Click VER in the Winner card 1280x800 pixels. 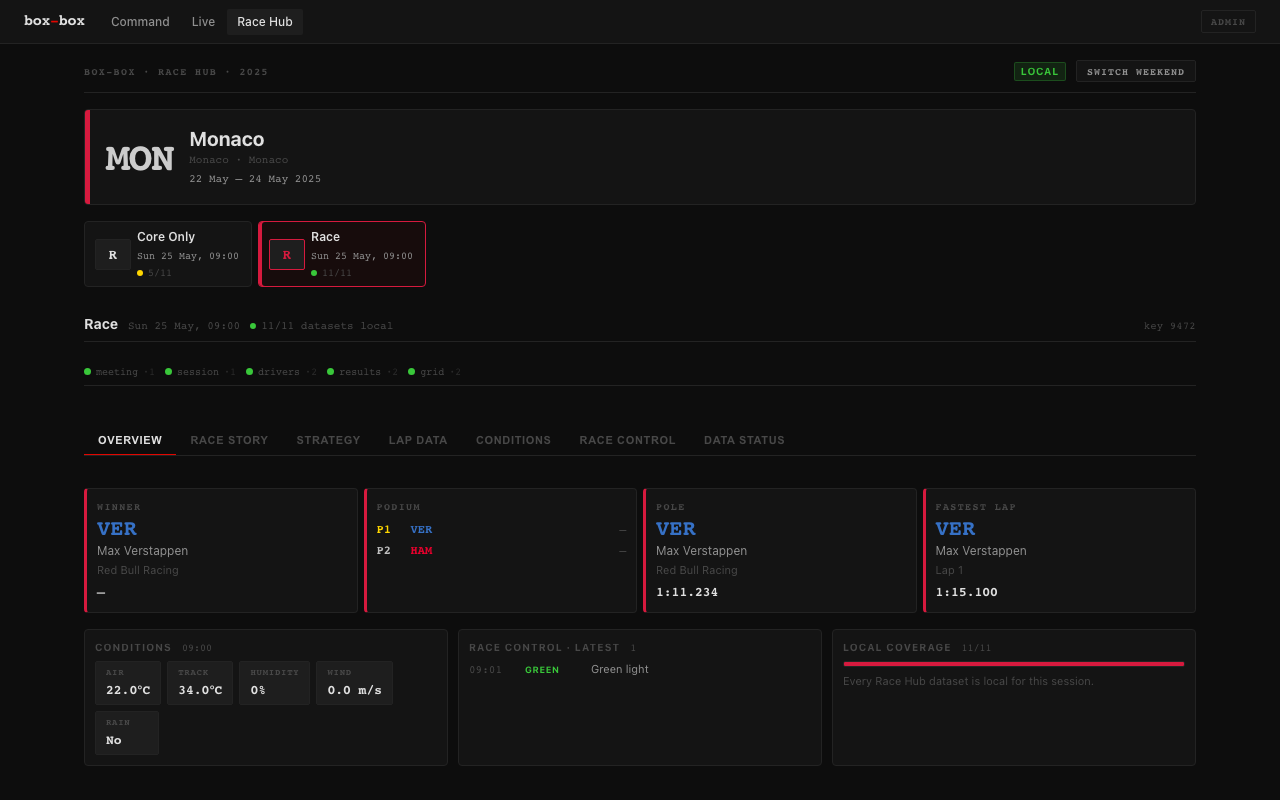117,529
